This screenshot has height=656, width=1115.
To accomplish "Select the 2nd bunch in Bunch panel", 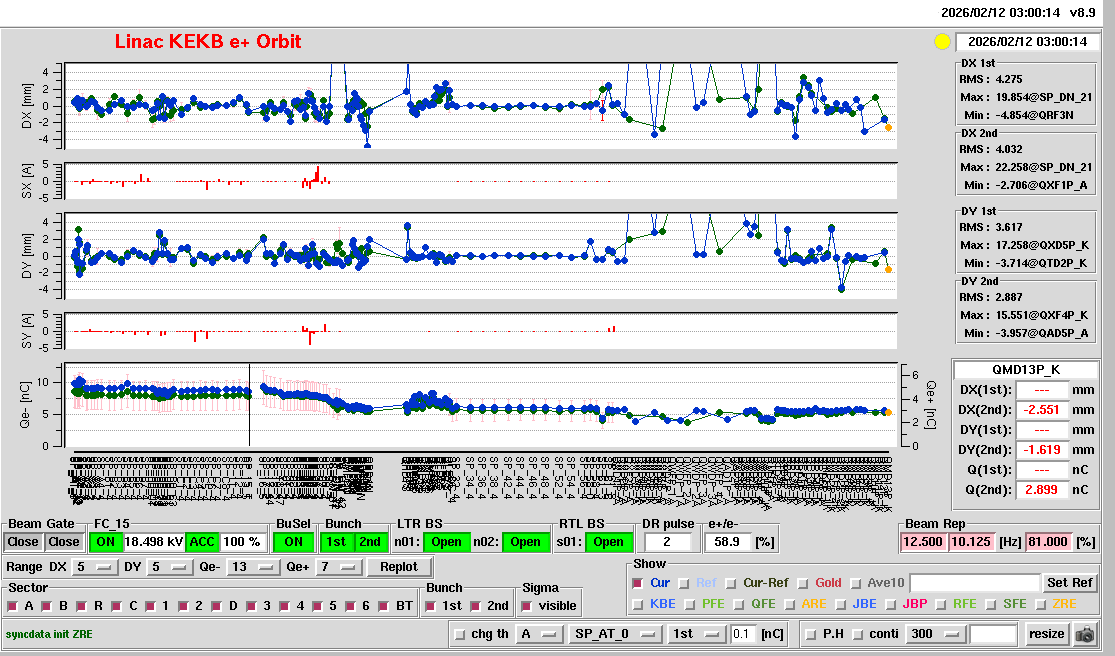I will pos(370,542).
